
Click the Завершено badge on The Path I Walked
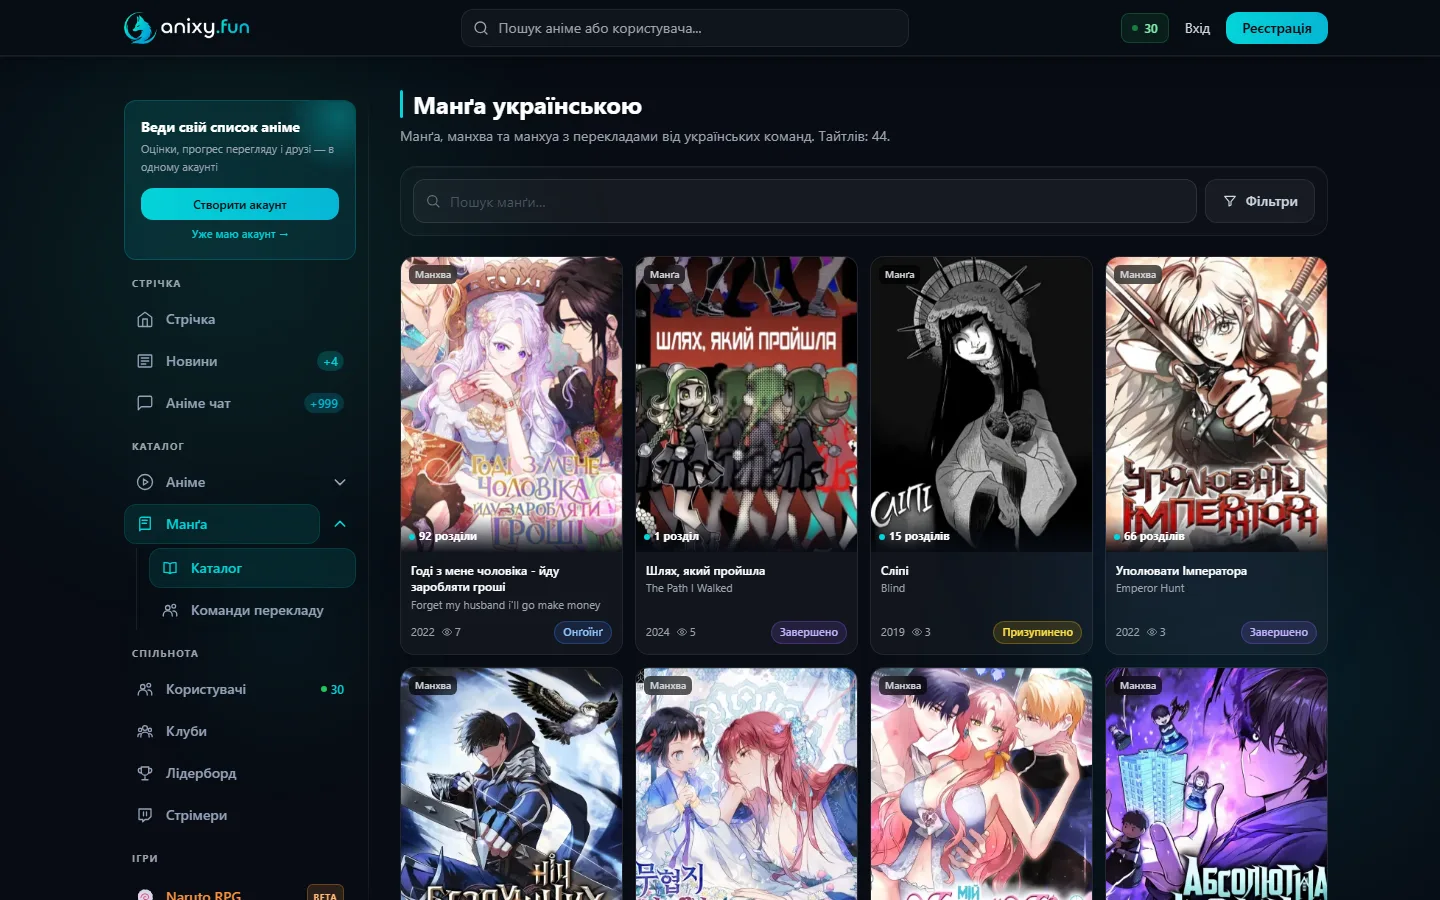click(809, 632)
